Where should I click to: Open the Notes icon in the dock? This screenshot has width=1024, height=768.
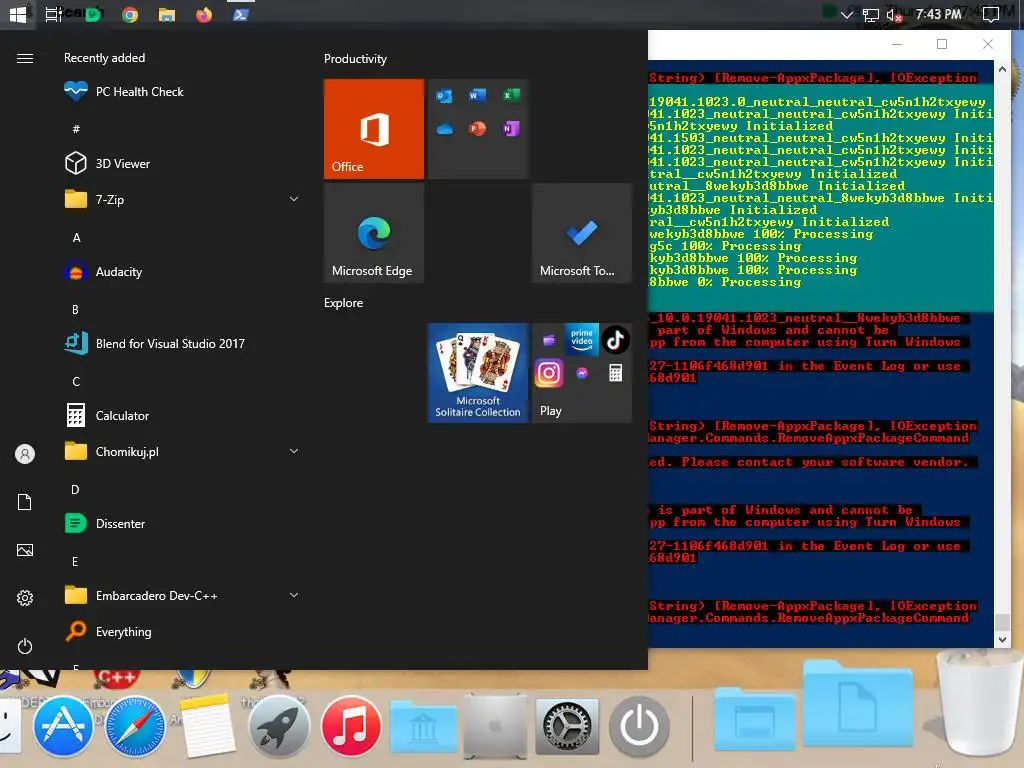[207, 725]
